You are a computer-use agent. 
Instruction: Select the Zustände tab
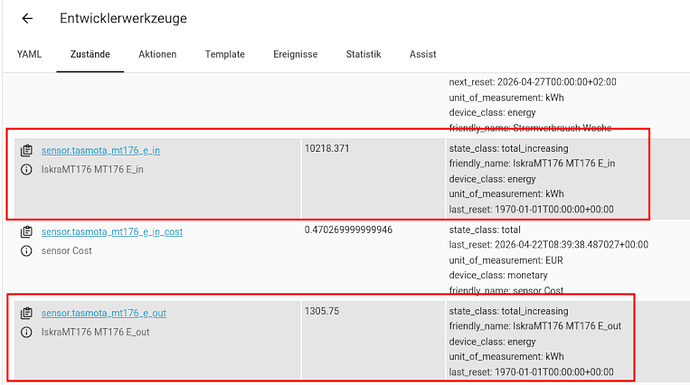click(90, 55)
